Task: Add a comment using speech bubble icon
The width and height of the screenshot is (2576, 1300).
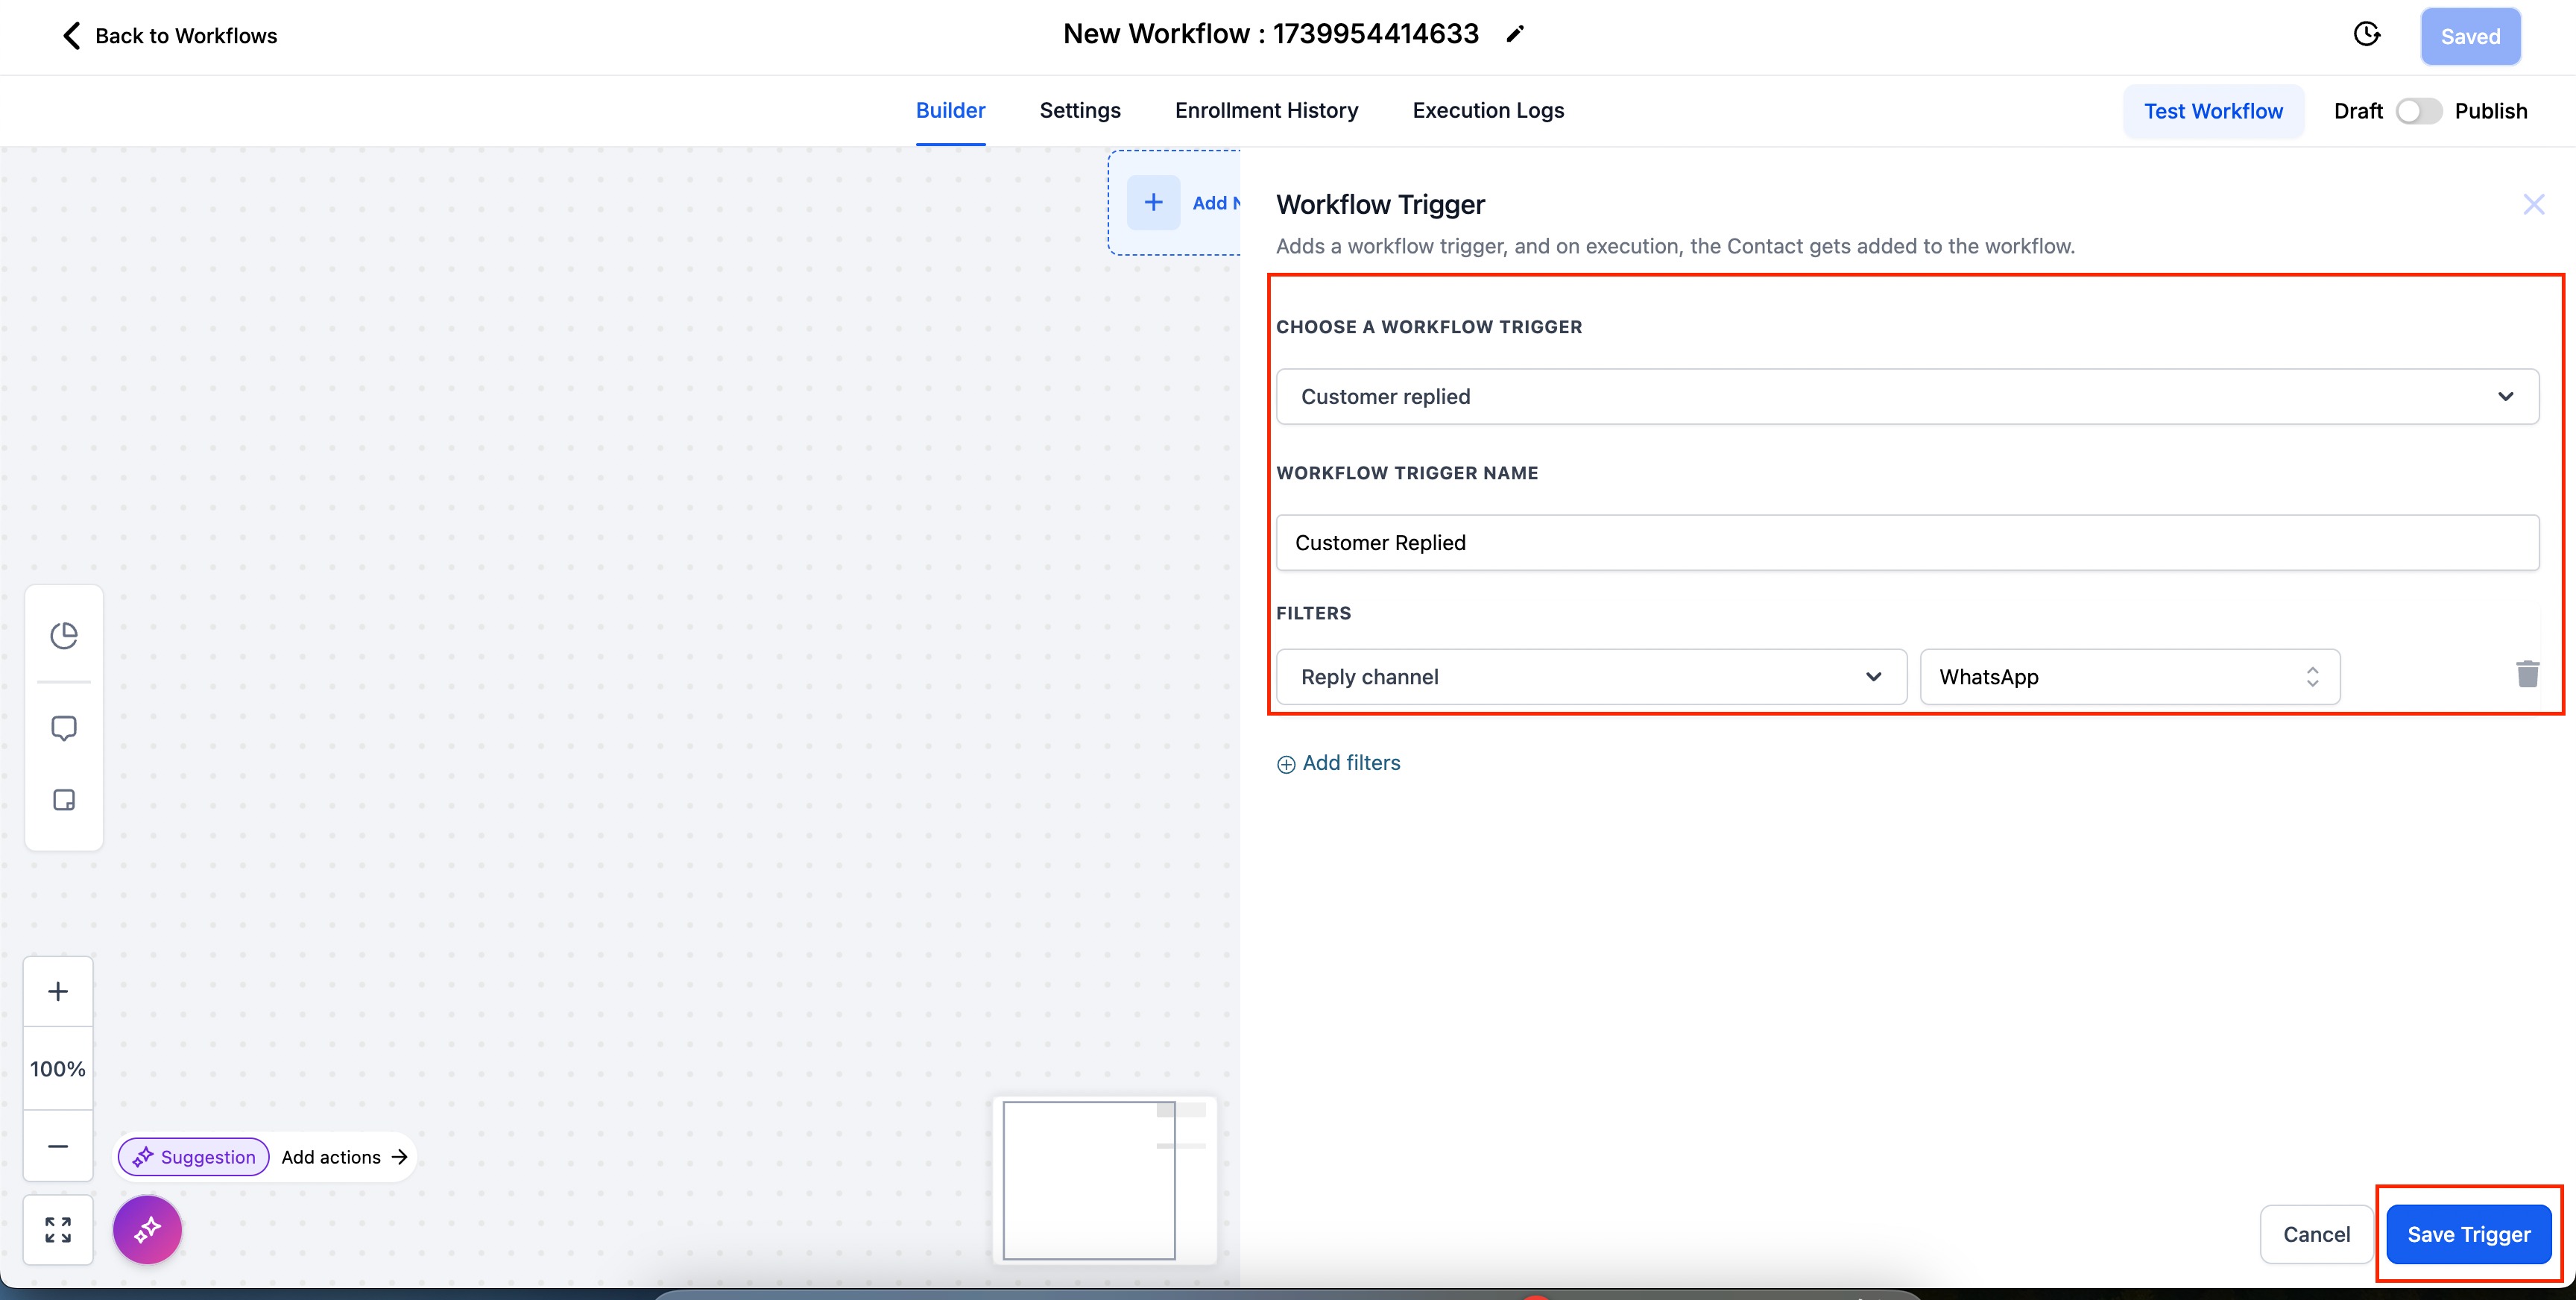Action: pyautogui.click(x=64, y=728)
